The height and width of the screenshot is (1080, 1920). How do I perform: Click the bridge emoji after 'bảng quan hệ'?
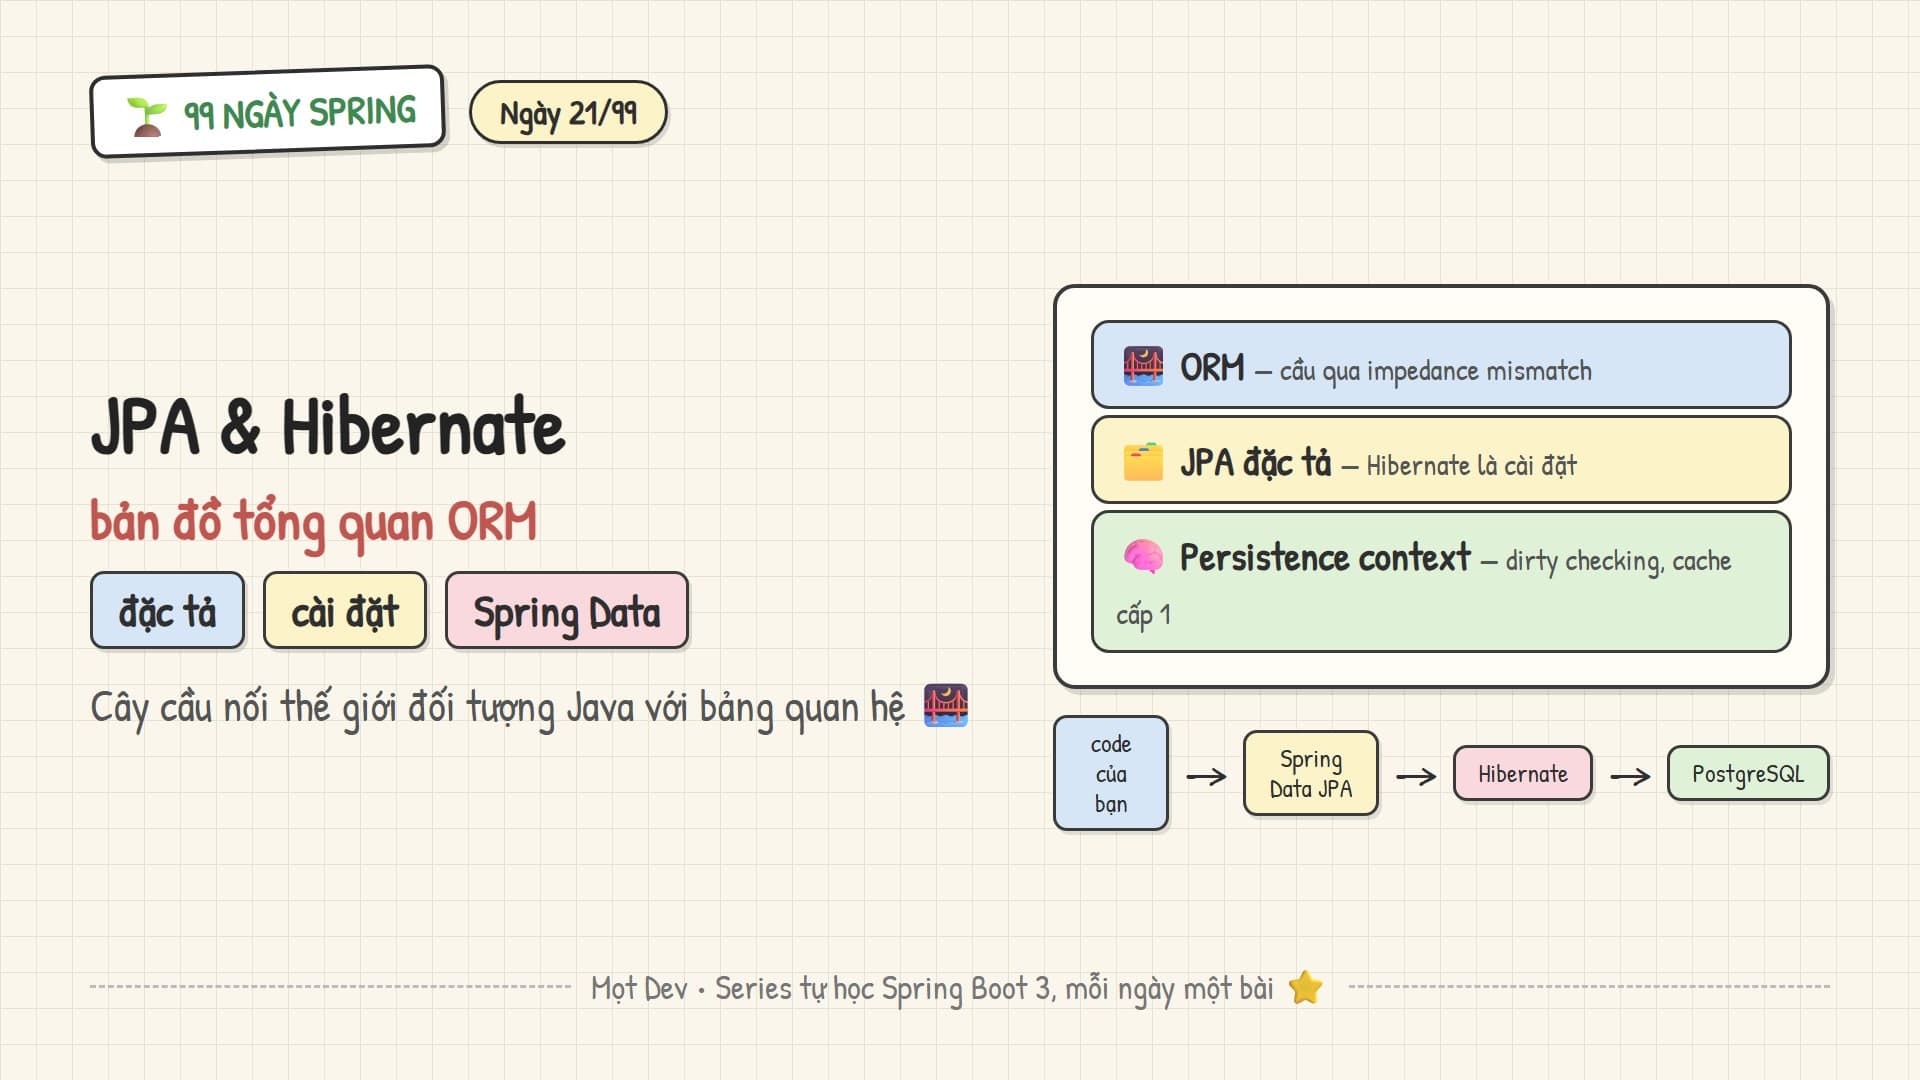click(946, 705)
